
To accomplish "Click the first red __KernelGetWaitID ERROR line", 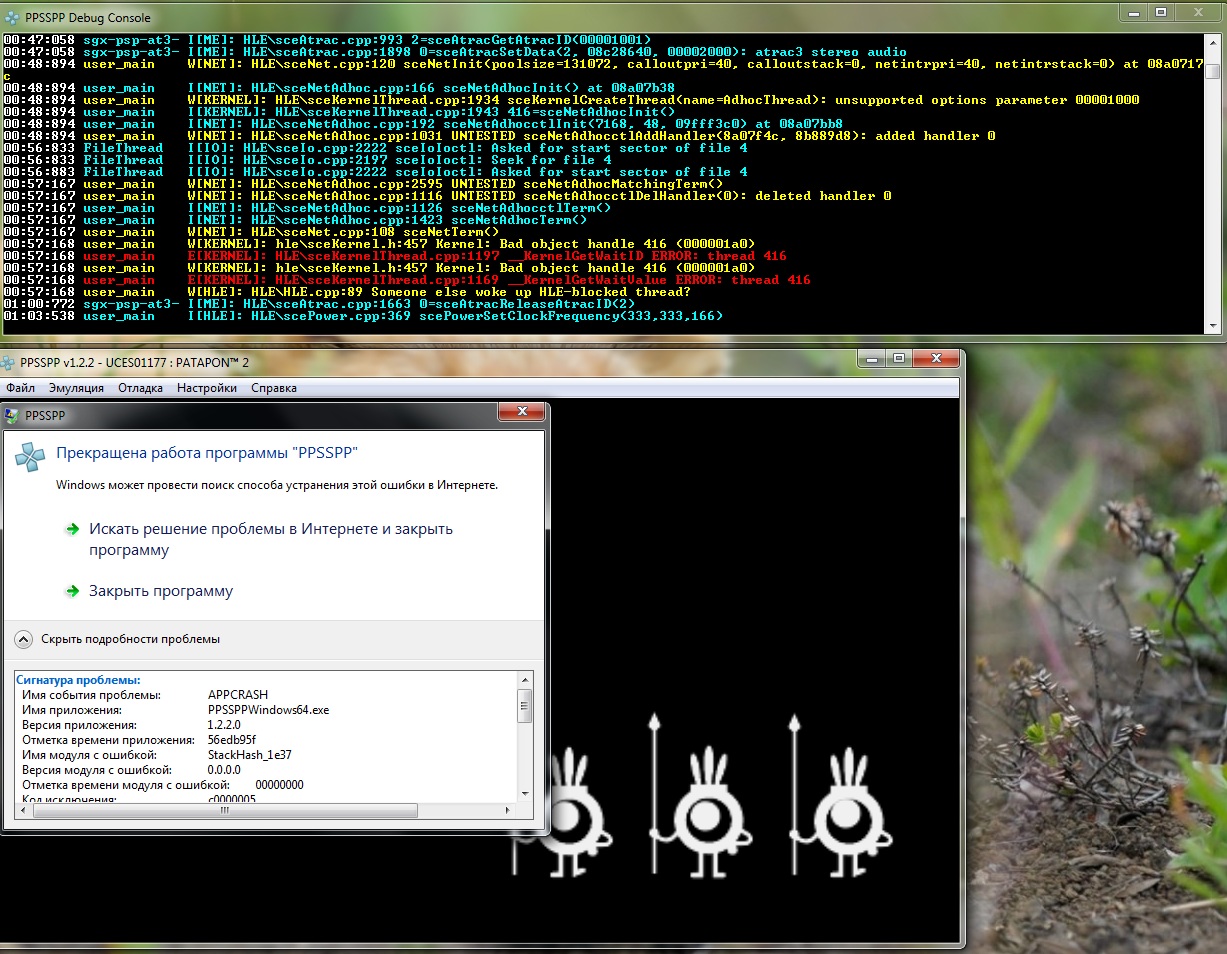I will [x=395, y=256].
